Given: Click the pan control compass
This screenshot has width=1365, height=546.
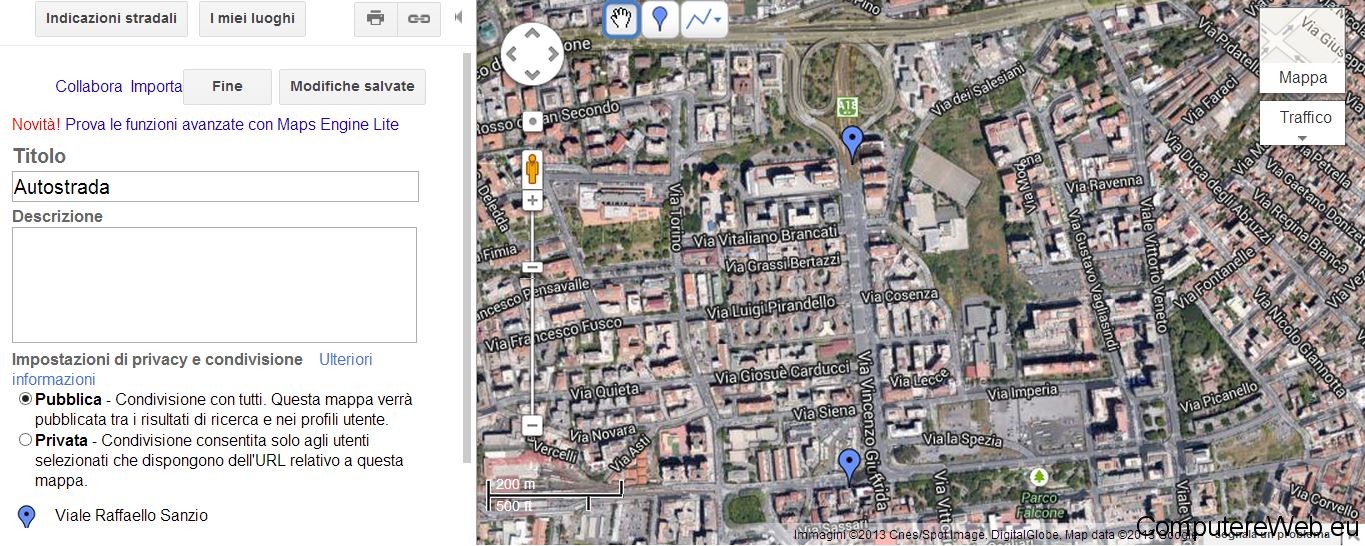Looking at the screenshot, I should tap(532, 53).
